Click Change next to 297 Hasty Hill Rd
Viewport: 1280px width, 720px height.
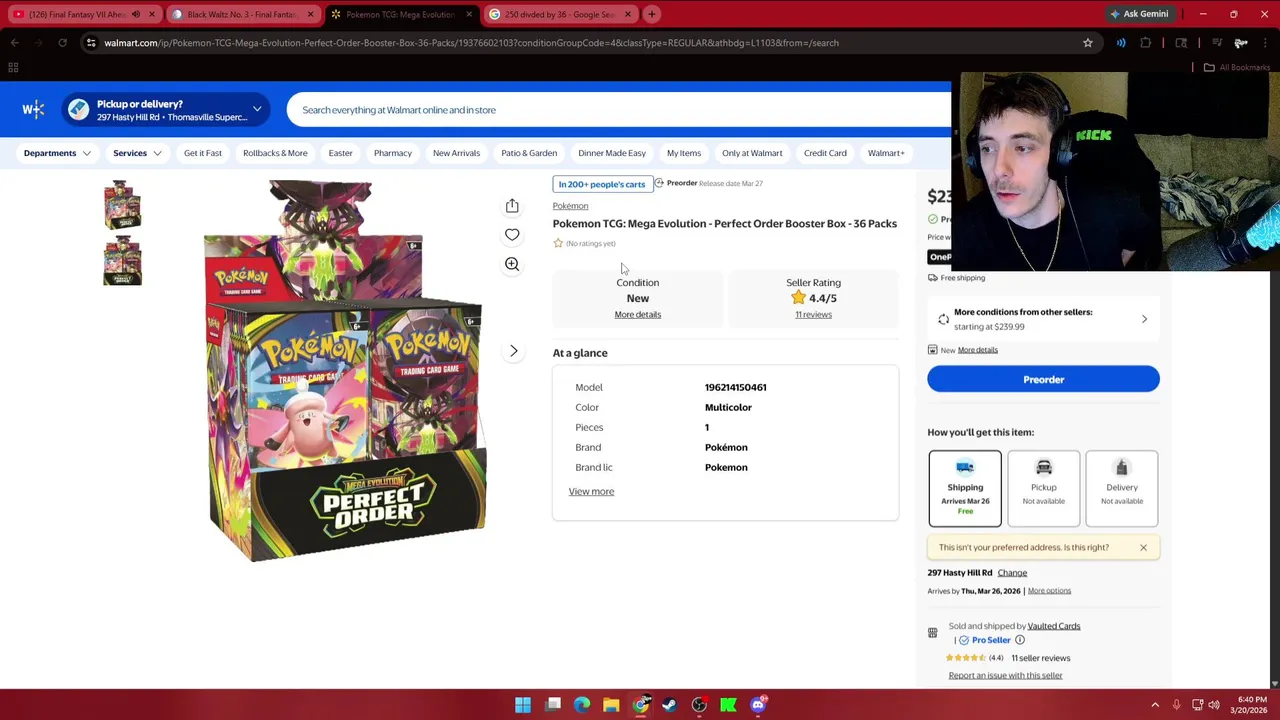tap(1012, 573)
